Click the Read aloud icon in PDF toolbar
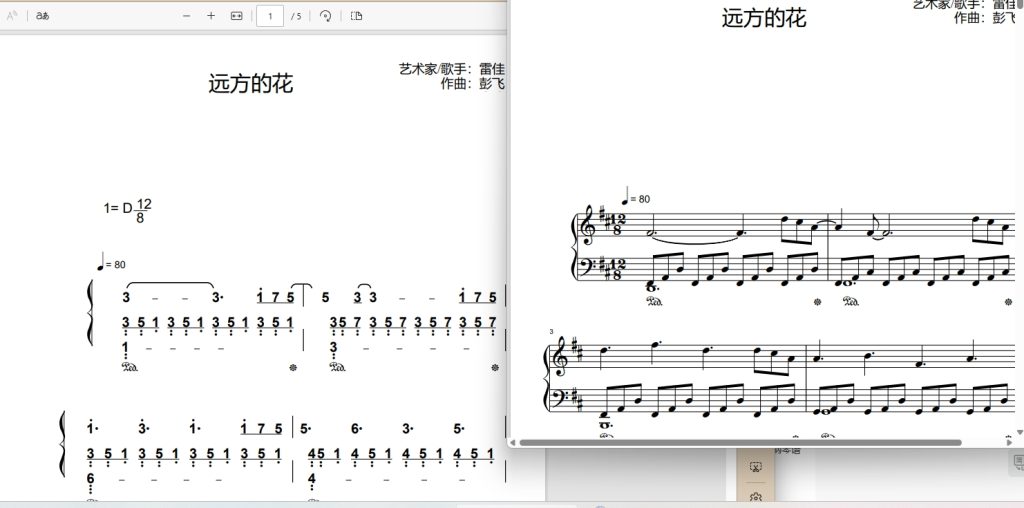 12,16
